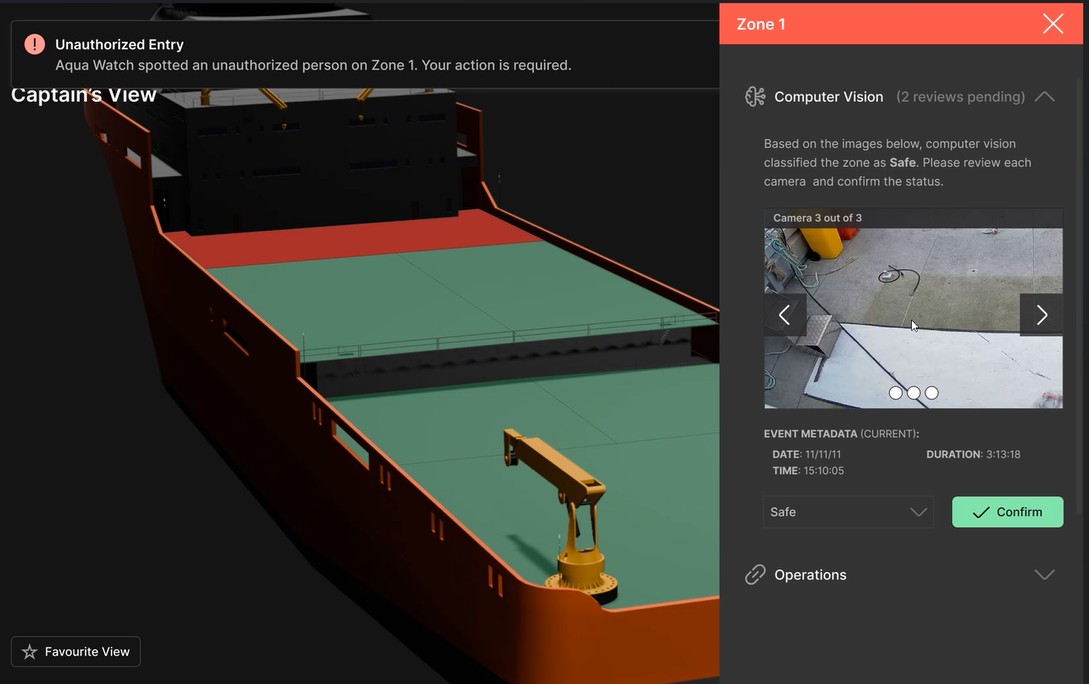Collapse the Computer Vision section chevron
Image resolution: width=1089 pixels, height=684 pixels.
point(1045,97)
